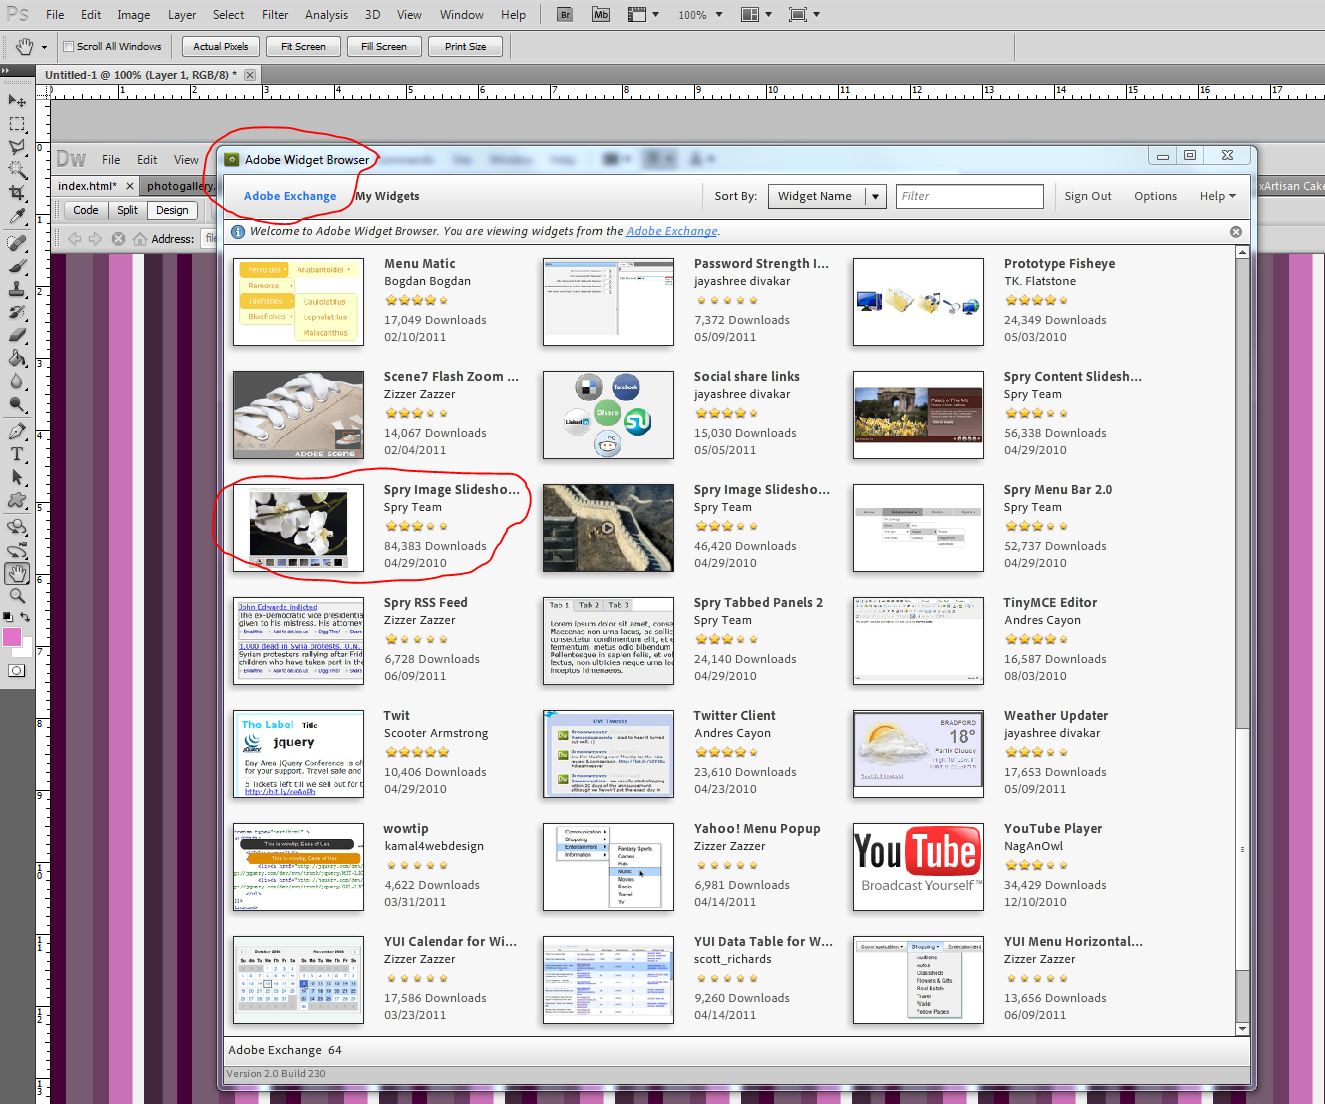Select the 3D Object Rotate tool
Viewport: 1325px width, 1104px height.
click(x=17, y=527)
